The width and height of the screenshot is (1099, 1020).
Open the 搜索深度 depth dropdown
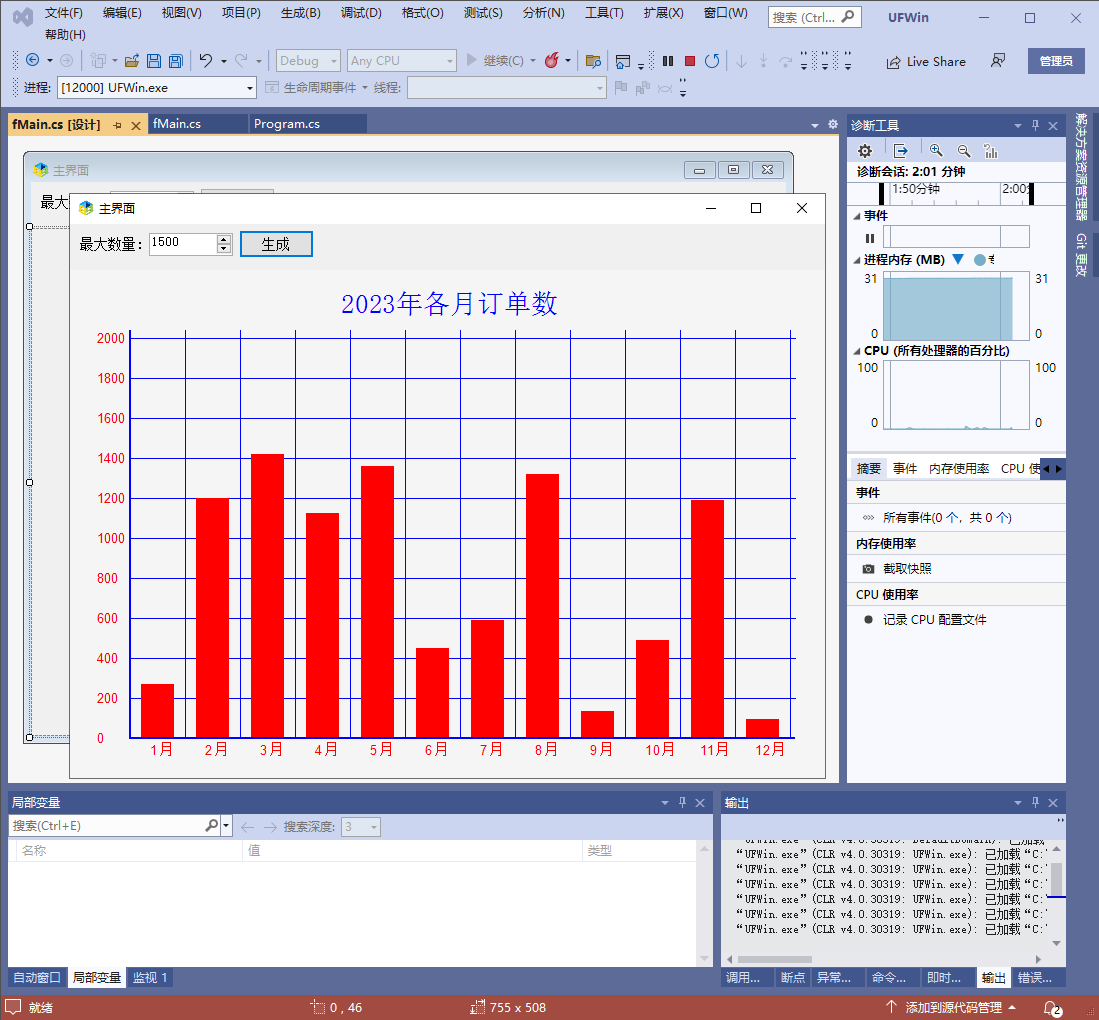361,827
